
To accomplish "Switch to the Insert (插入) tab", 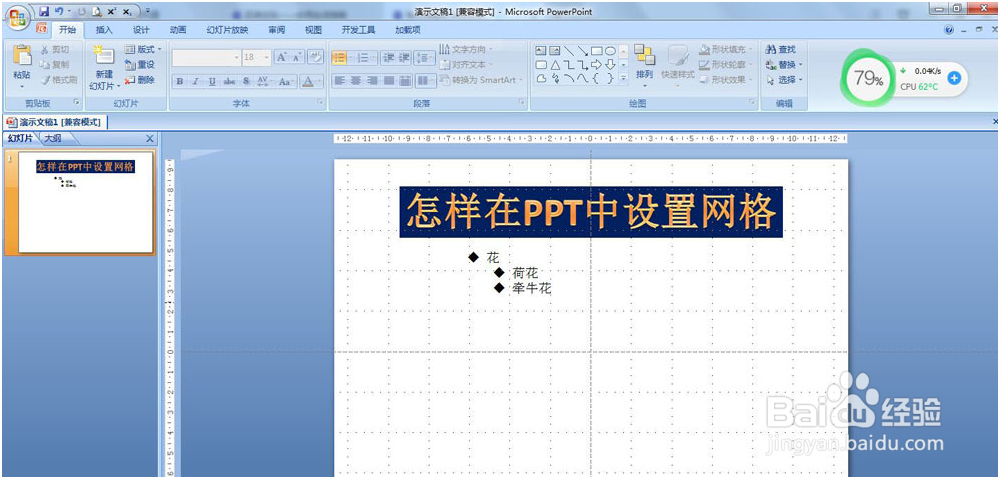I will 104,30.
